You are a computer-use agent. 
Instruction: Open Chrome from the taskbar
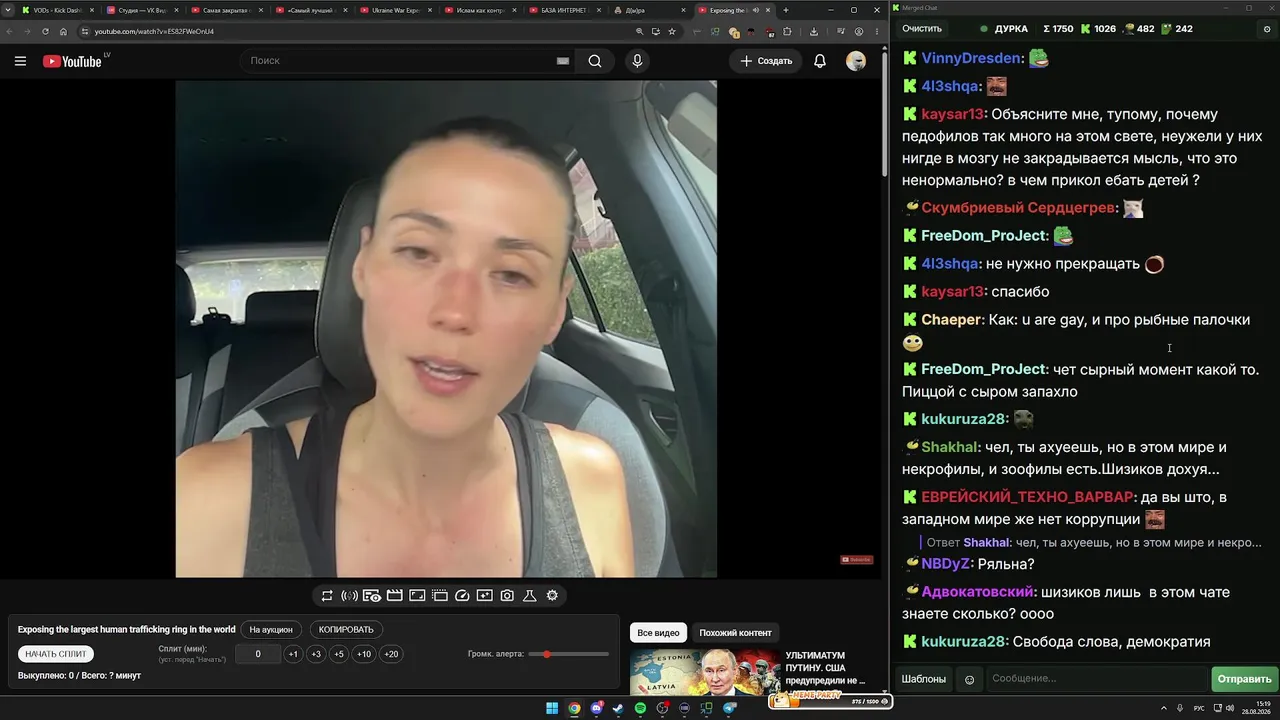(x=574, y=709)
